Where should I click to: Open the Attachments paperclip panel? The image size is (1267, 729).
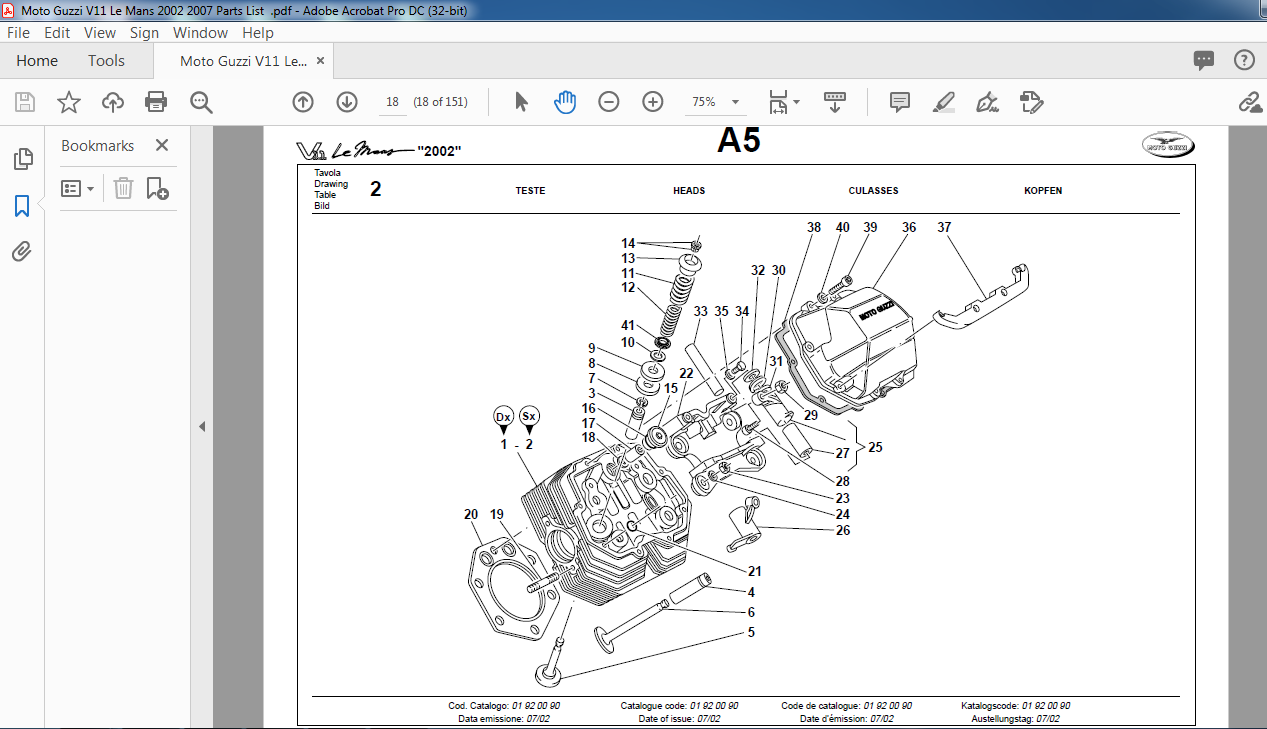22,251
